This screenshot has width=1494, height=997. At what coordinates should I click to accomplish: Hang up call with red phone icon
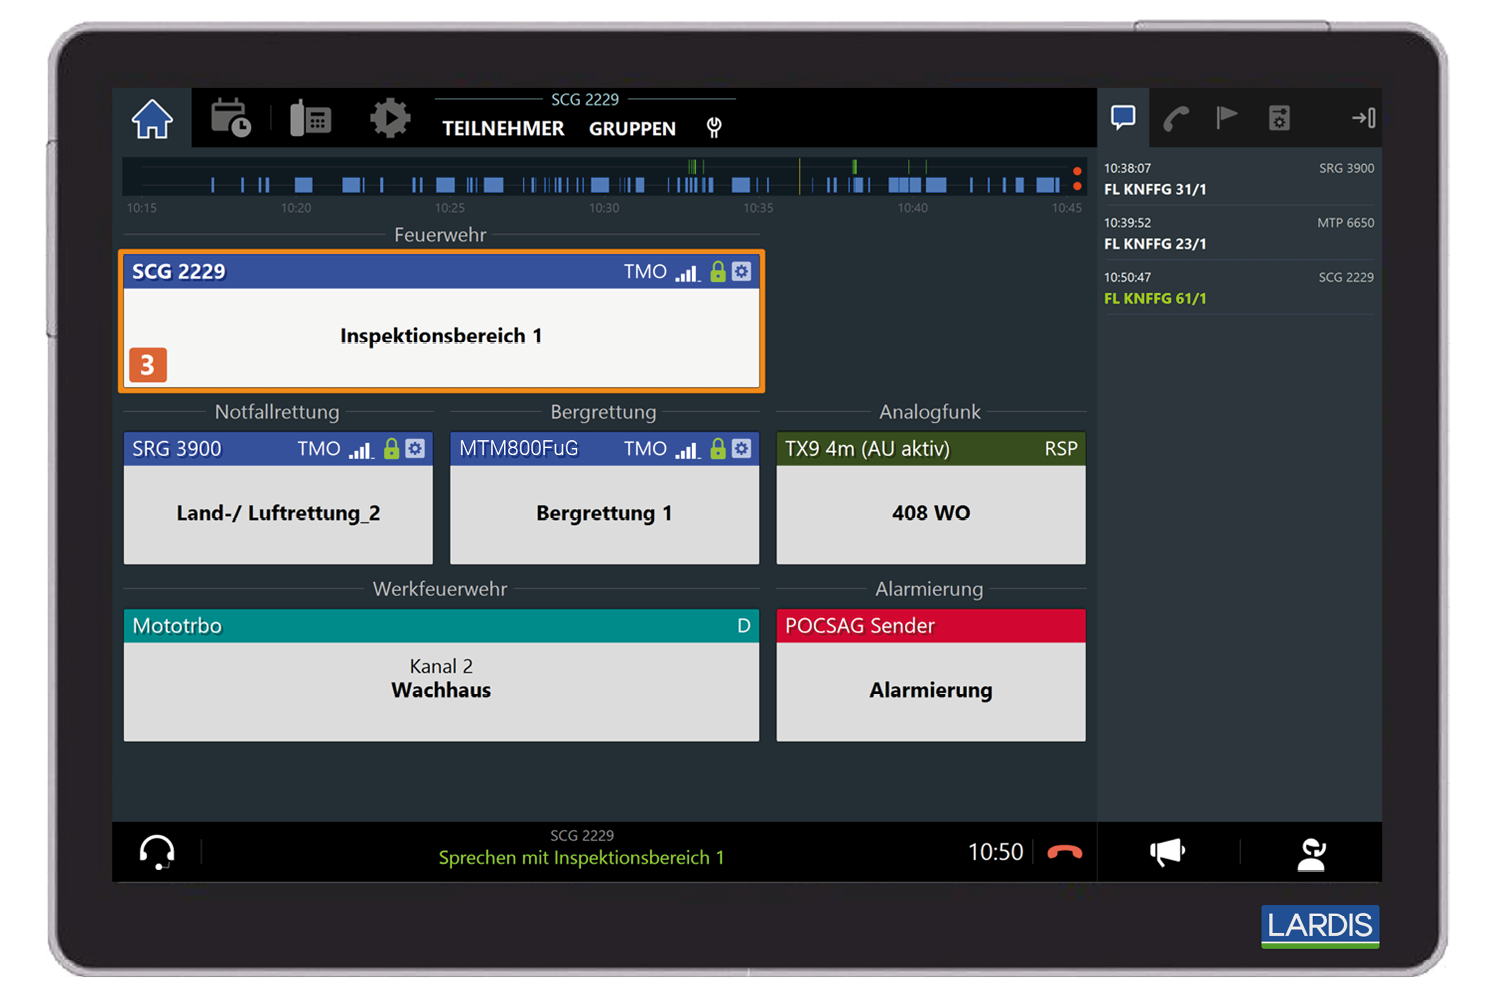tap(1064, 852)
